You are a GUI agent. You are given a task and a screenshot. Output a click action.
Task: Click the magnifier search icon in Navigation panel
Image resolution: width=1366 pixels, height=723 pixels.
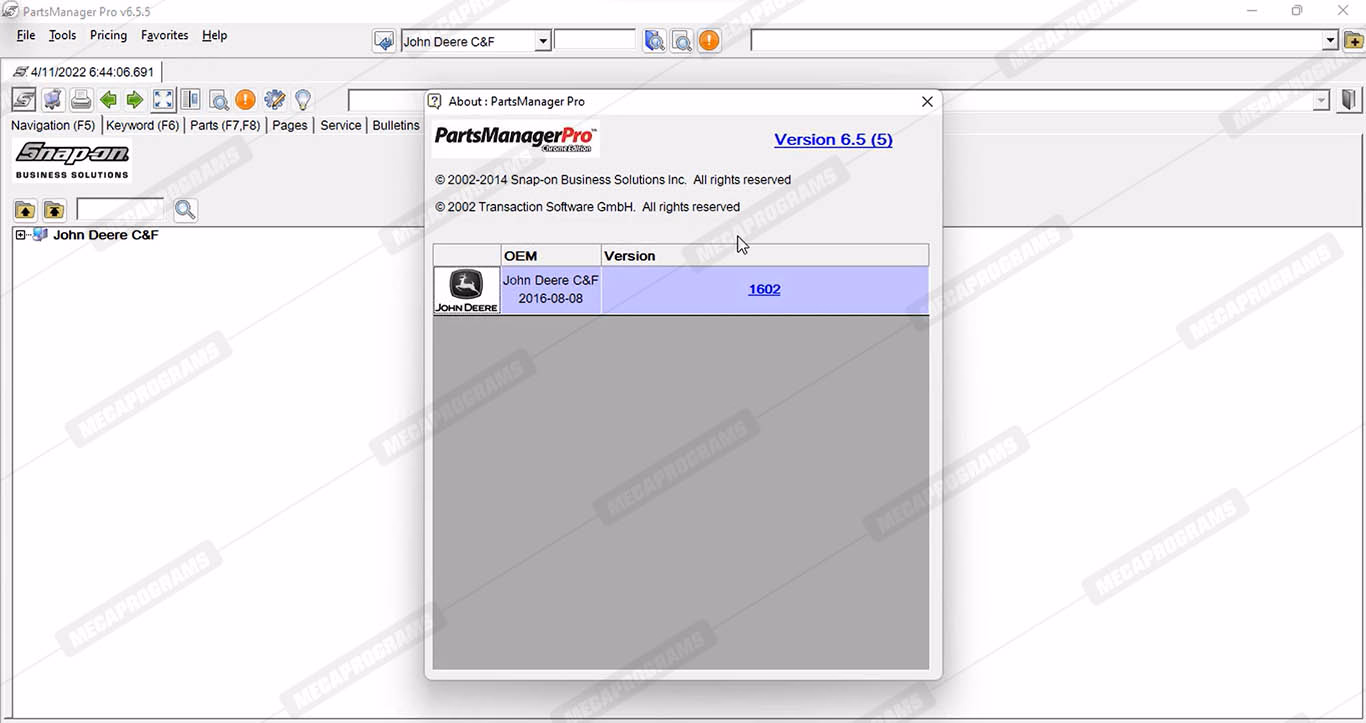coord(185,210)
